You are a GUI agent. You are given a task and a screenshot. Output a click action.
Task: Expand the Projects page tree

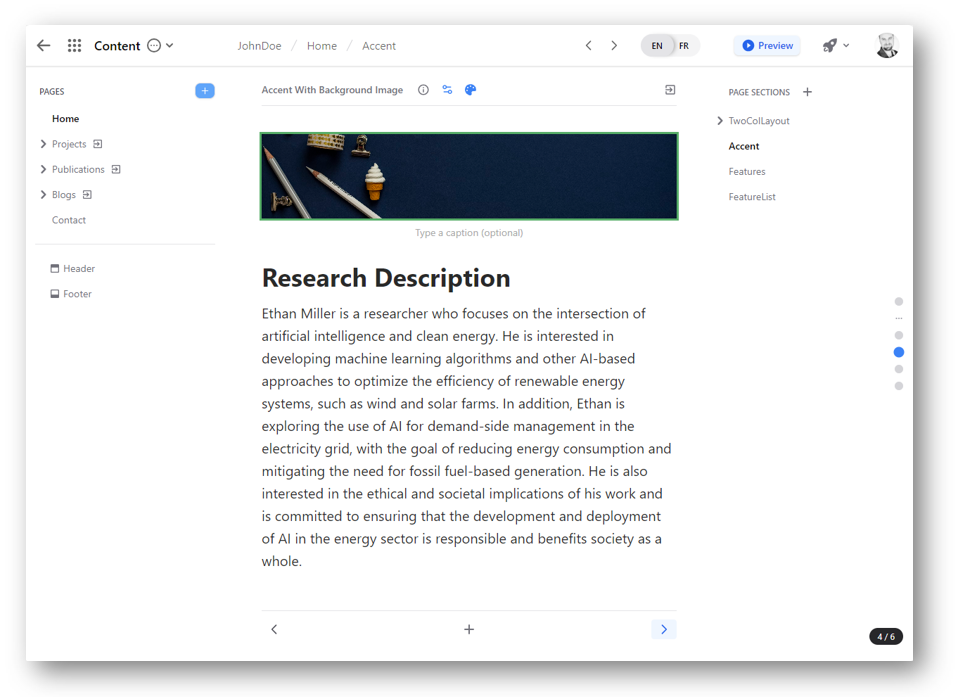(x=43, y=144)
